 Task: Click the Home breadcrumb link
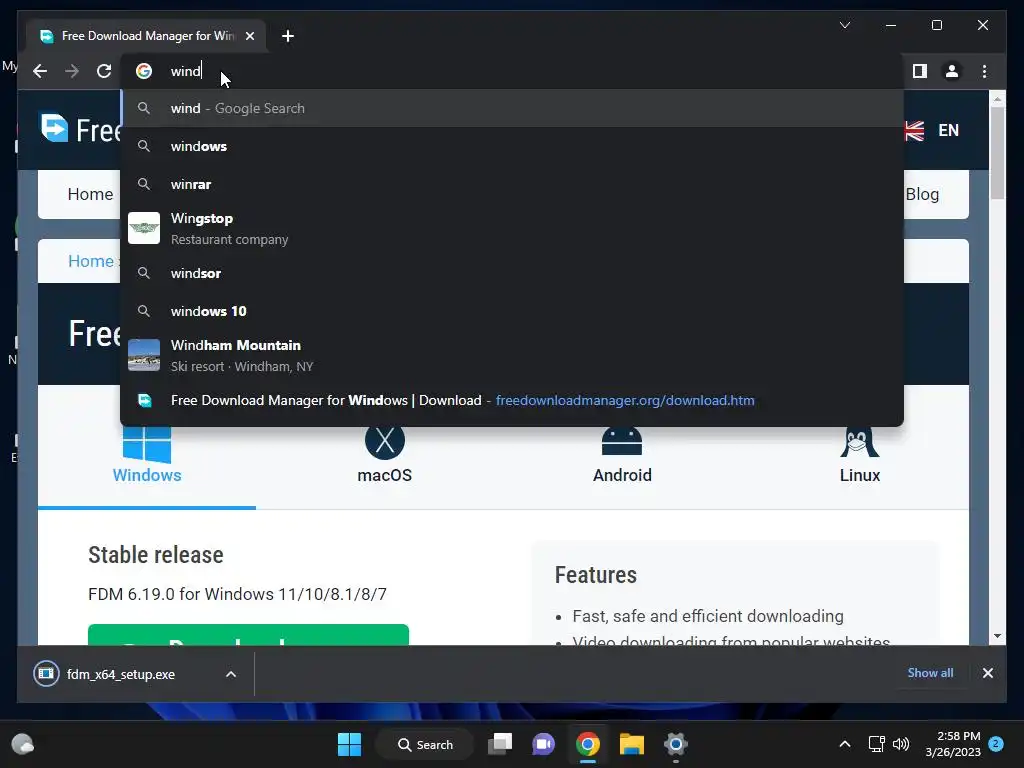(91, 261)
